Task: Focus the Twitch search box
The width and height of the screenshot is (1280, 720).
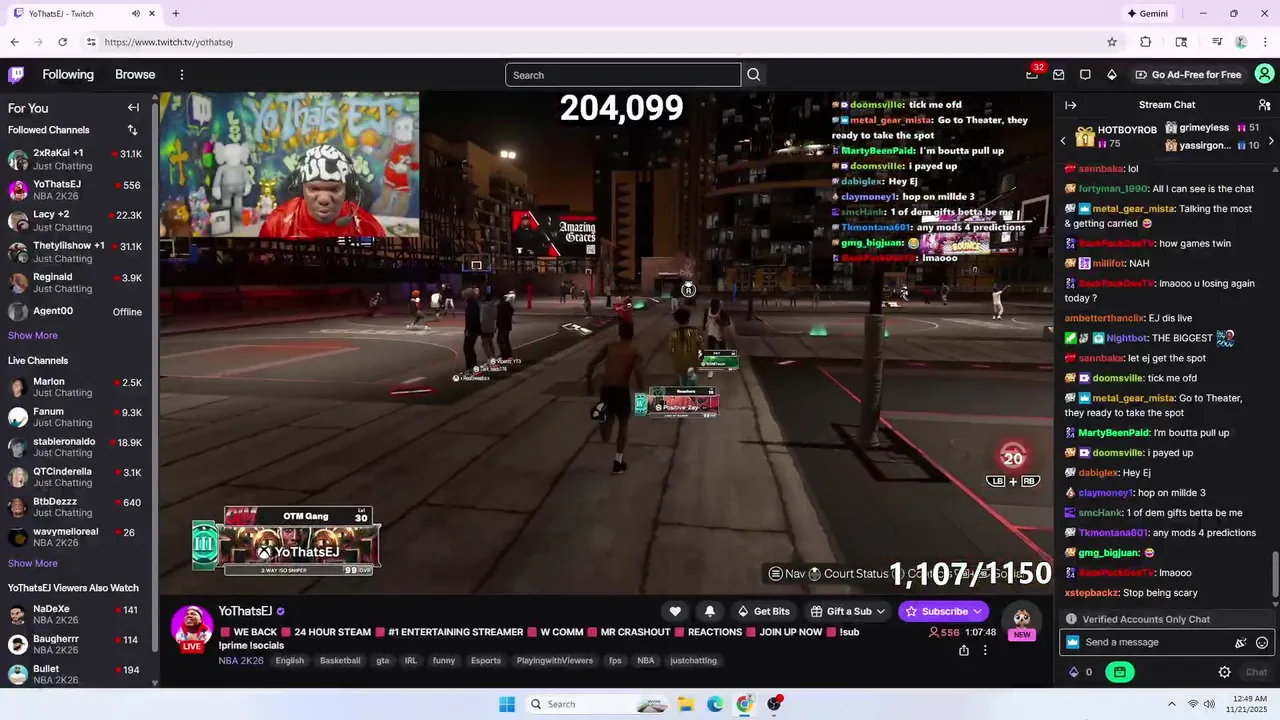Action: [x=623, y=75]
